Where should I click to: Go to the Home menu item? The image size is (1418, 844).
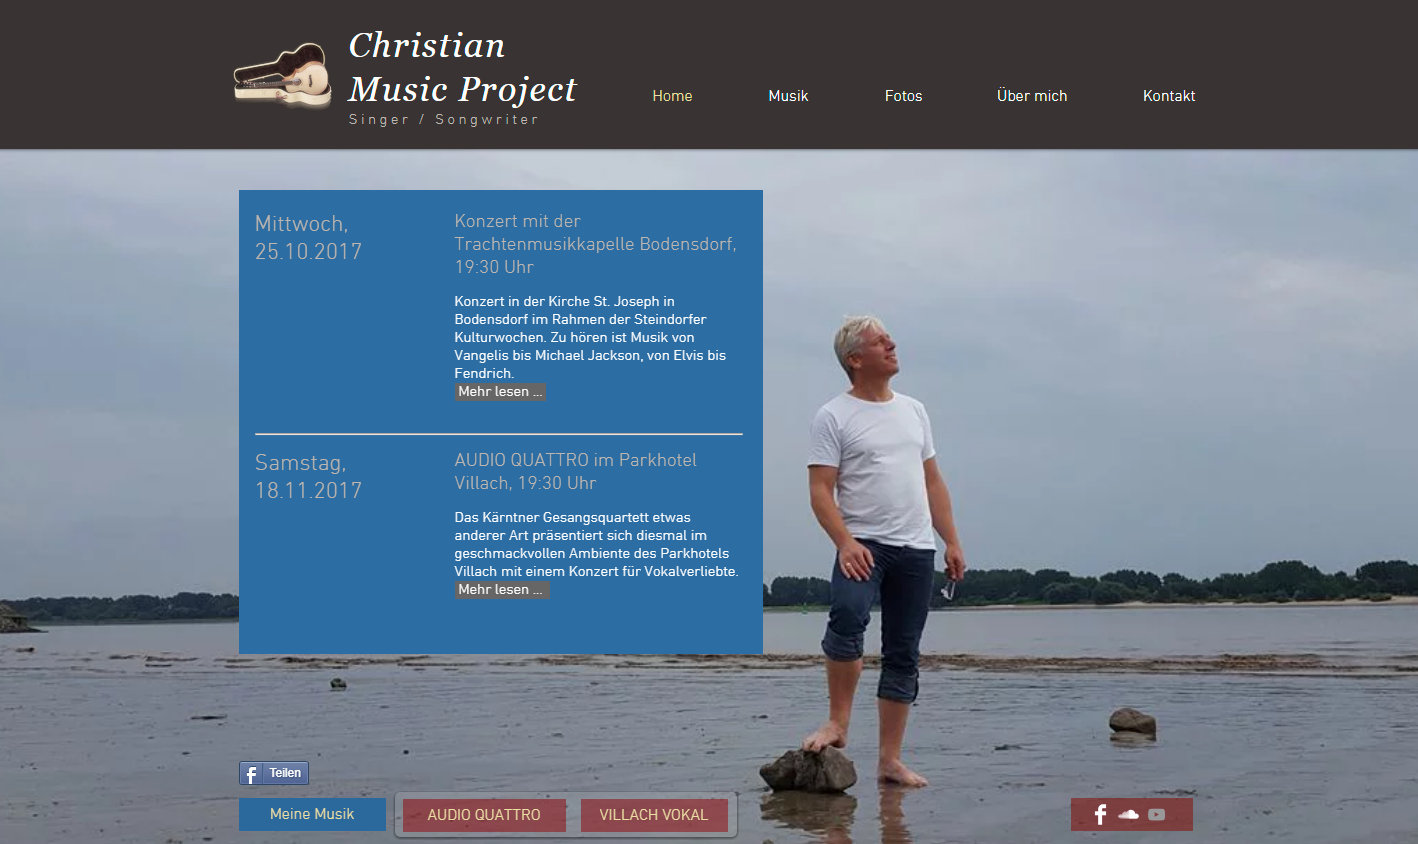(x=672, y=96)
